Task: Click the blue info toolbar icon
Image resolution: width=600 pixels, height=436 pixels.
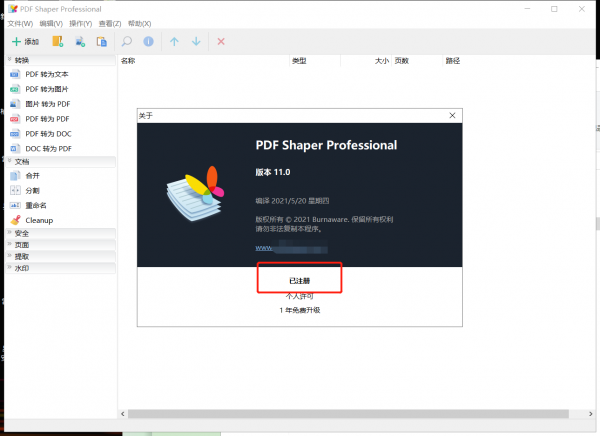Action: click(148, 41)
